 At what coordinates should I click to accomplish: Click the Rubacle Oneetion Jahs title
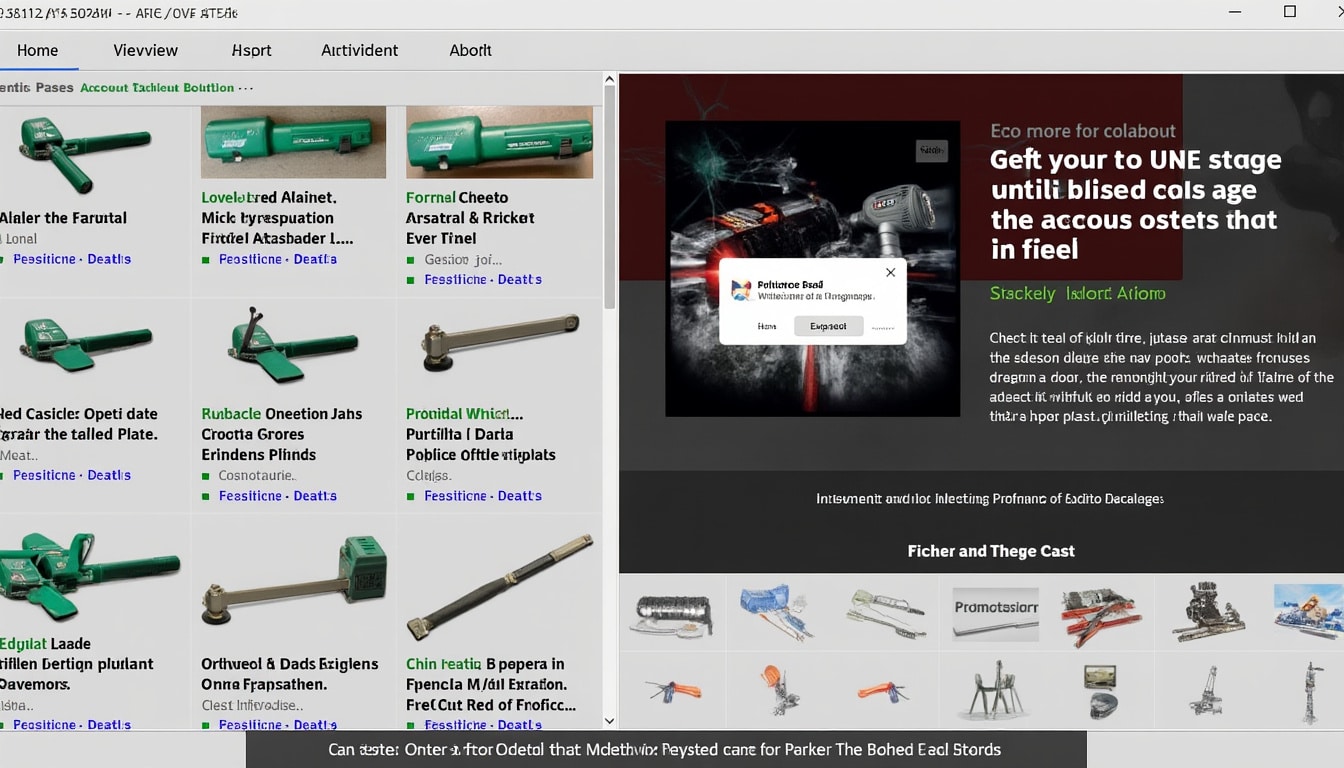pyautogui.click(x=282, y=434)
